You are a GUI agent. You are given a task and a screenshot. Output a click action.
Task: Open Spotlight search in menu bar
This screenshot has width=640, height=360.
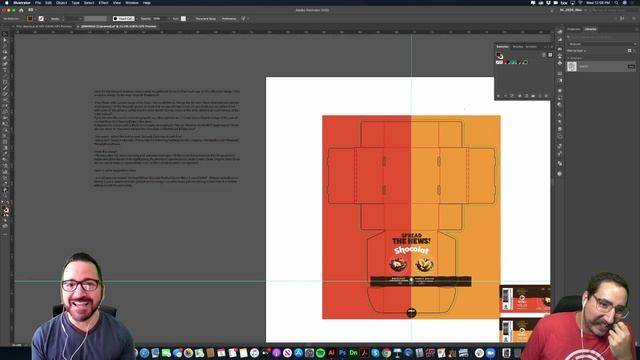[616, 2]
